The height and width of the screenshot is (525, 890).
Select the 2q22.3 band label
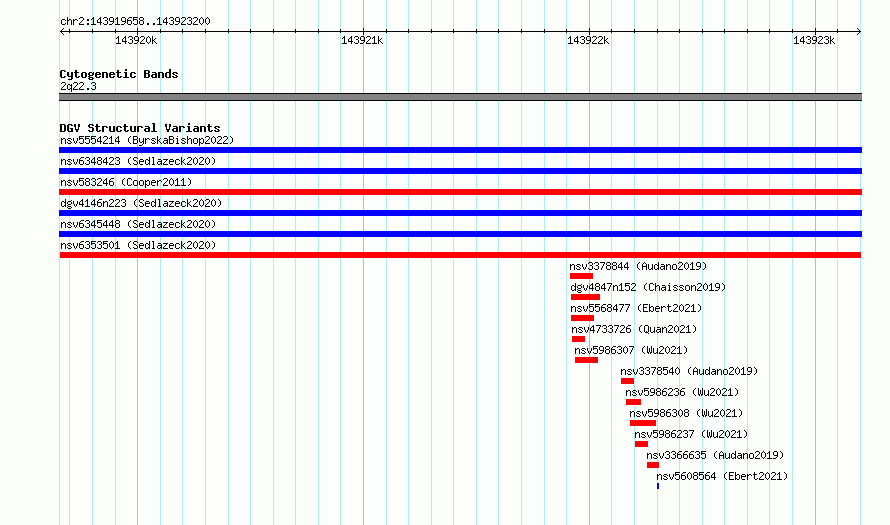click(x=78, y=86)
